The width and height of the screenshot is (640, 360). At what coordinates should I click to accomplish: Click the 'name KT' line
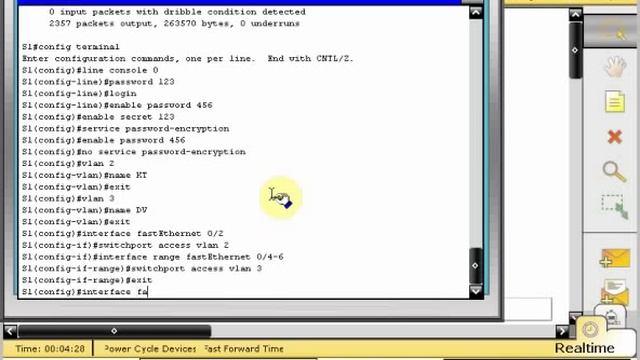coord(84,175)
